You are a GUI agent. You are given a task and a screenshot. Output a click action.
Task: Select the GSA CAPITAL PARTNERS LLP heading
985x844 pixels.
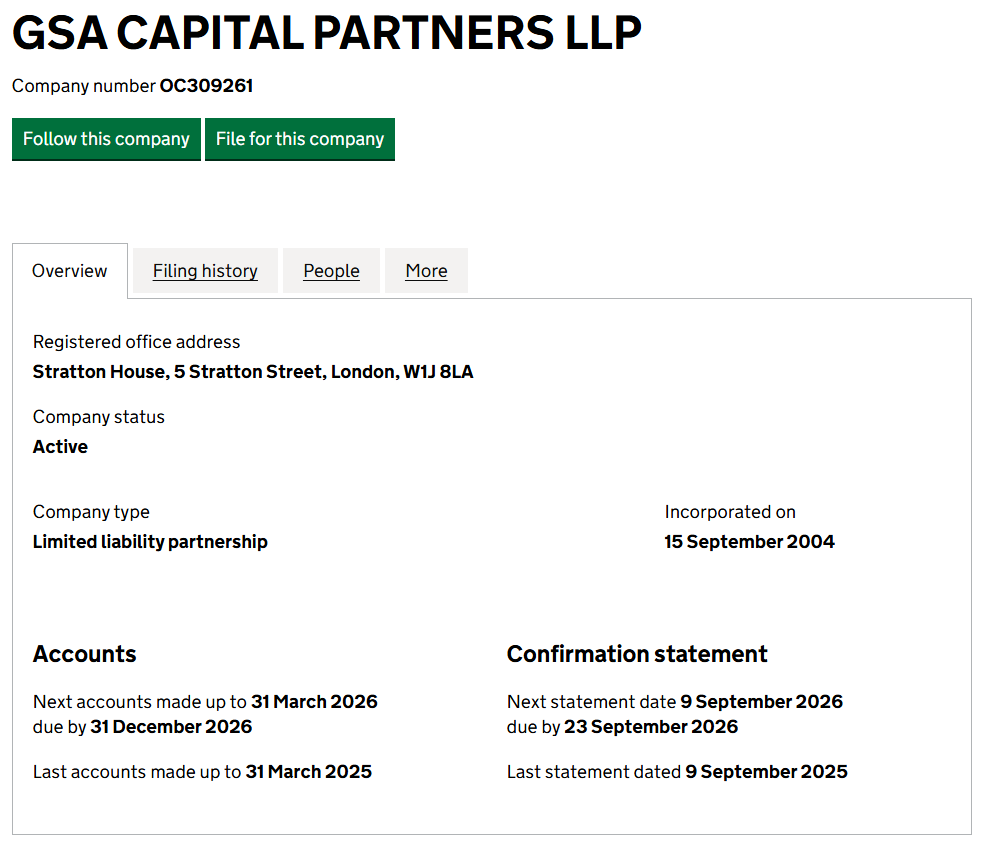coord(326,33)
